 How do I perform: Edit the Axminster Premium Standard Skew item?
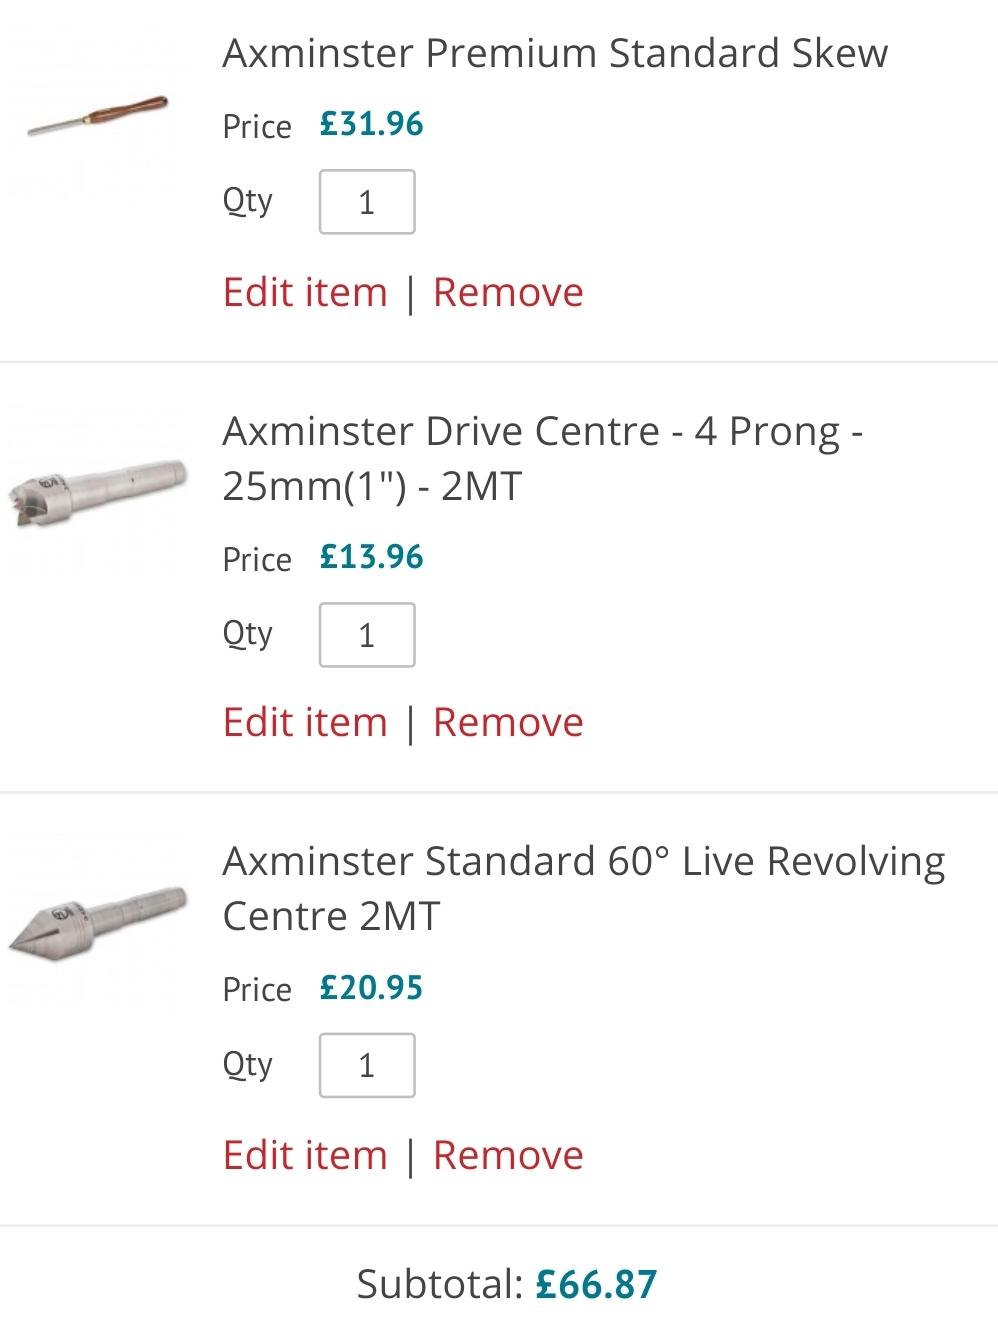coord(306,292)
